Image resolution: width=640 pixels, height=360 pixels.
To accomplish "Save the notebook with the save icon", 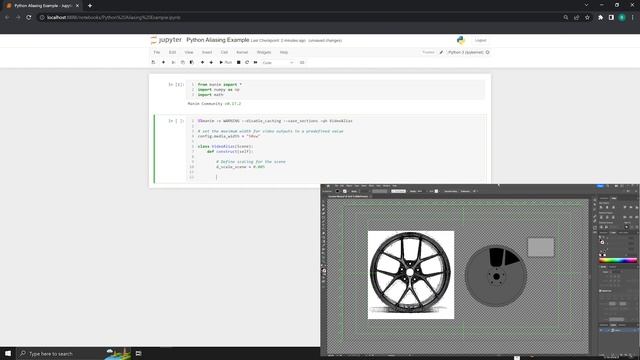I will point(153,62).
